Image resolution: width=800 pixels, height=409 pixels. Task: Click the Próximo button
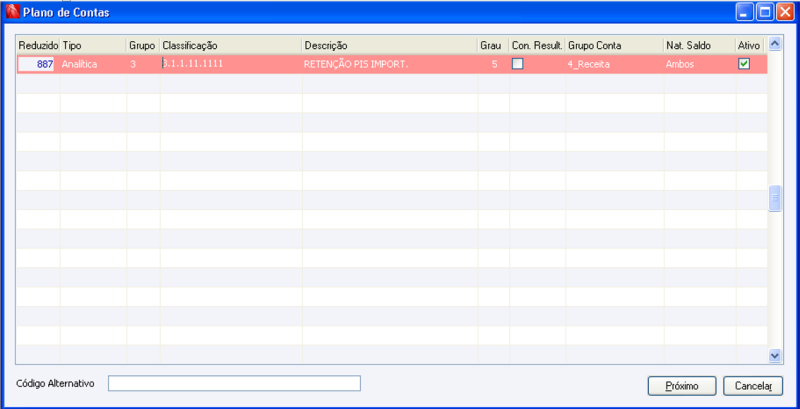pos(682,386)
